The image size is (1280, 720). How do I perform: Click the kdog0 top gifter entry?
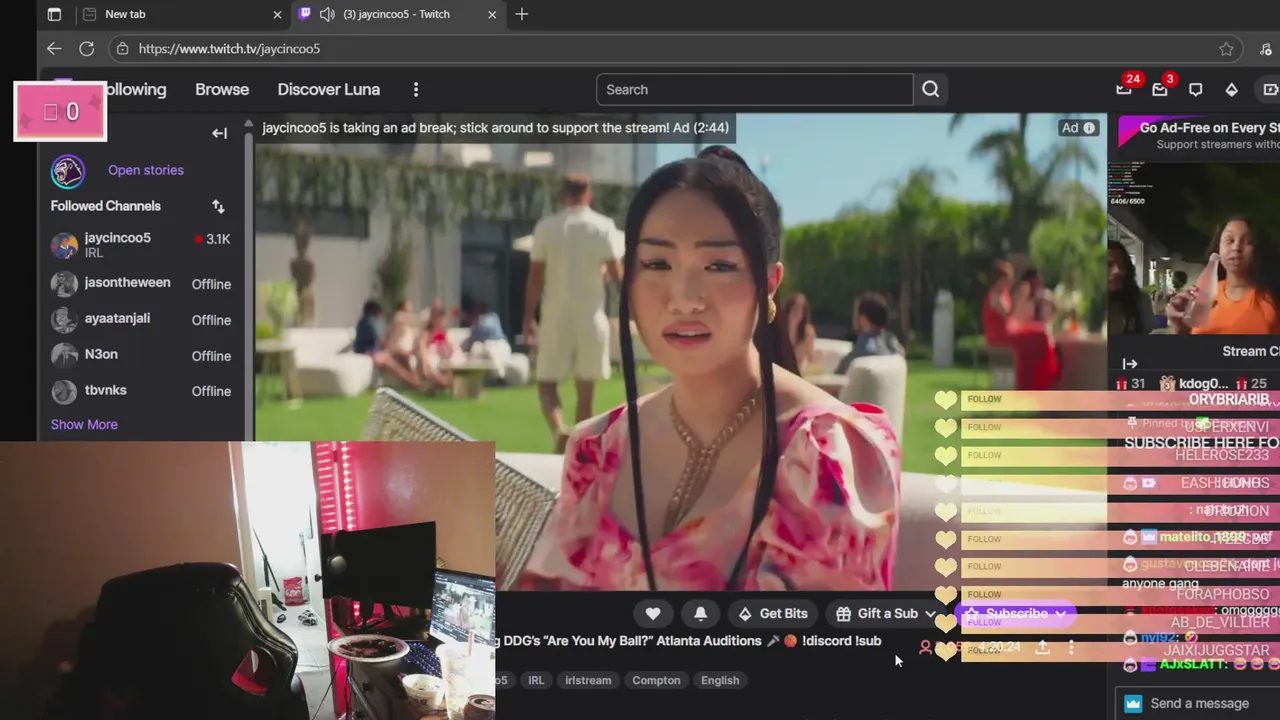coord(1193,384)
